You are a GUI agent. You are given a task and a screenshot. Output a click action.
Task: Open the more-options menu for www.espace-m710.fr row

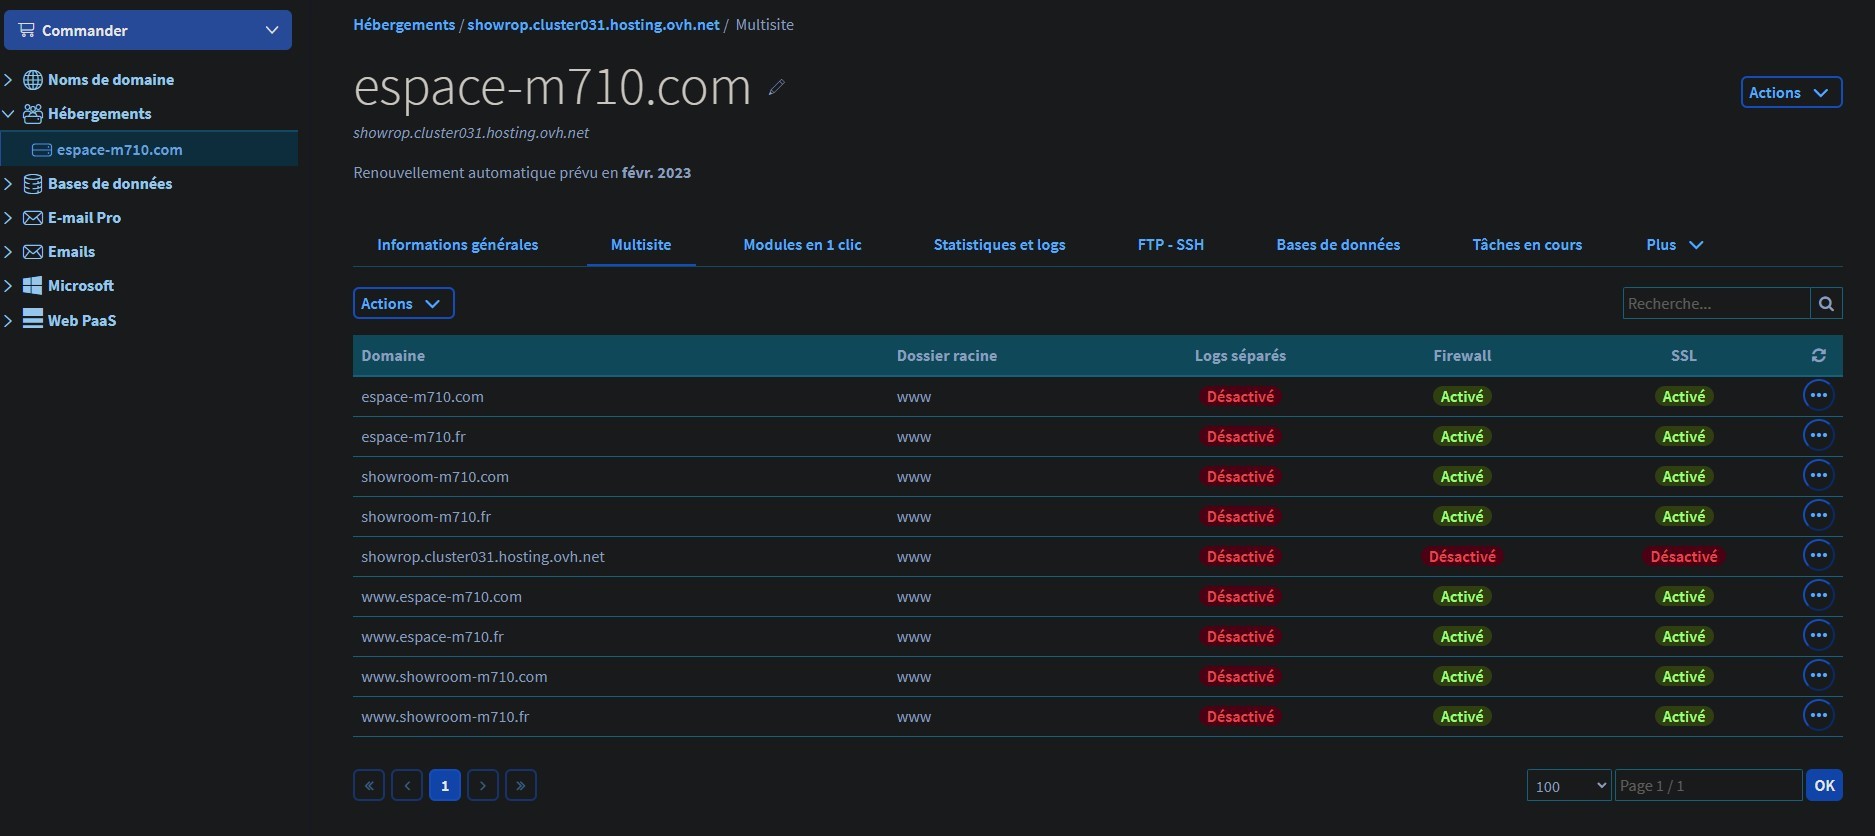click(1818, 636)
